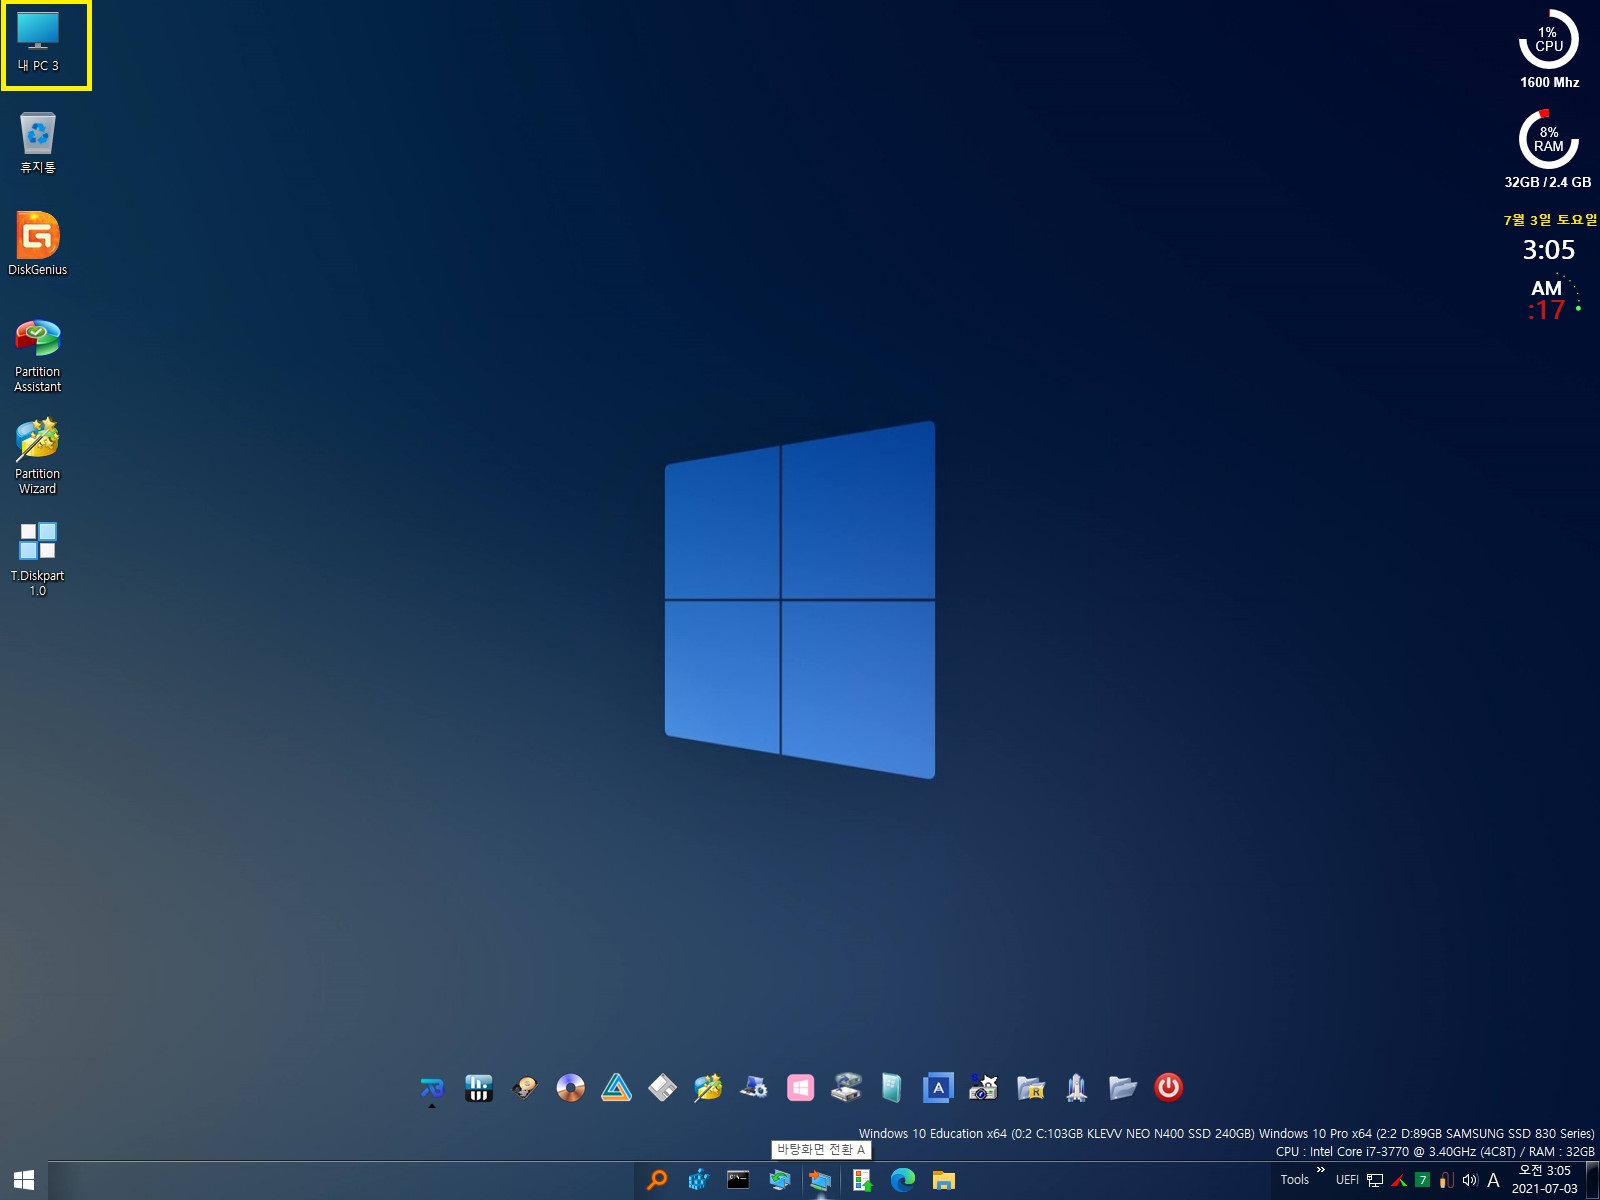Open the 내 PC 3 desktop icon
This screenshot has width=1600, height=1200.
tap(38, 42)
